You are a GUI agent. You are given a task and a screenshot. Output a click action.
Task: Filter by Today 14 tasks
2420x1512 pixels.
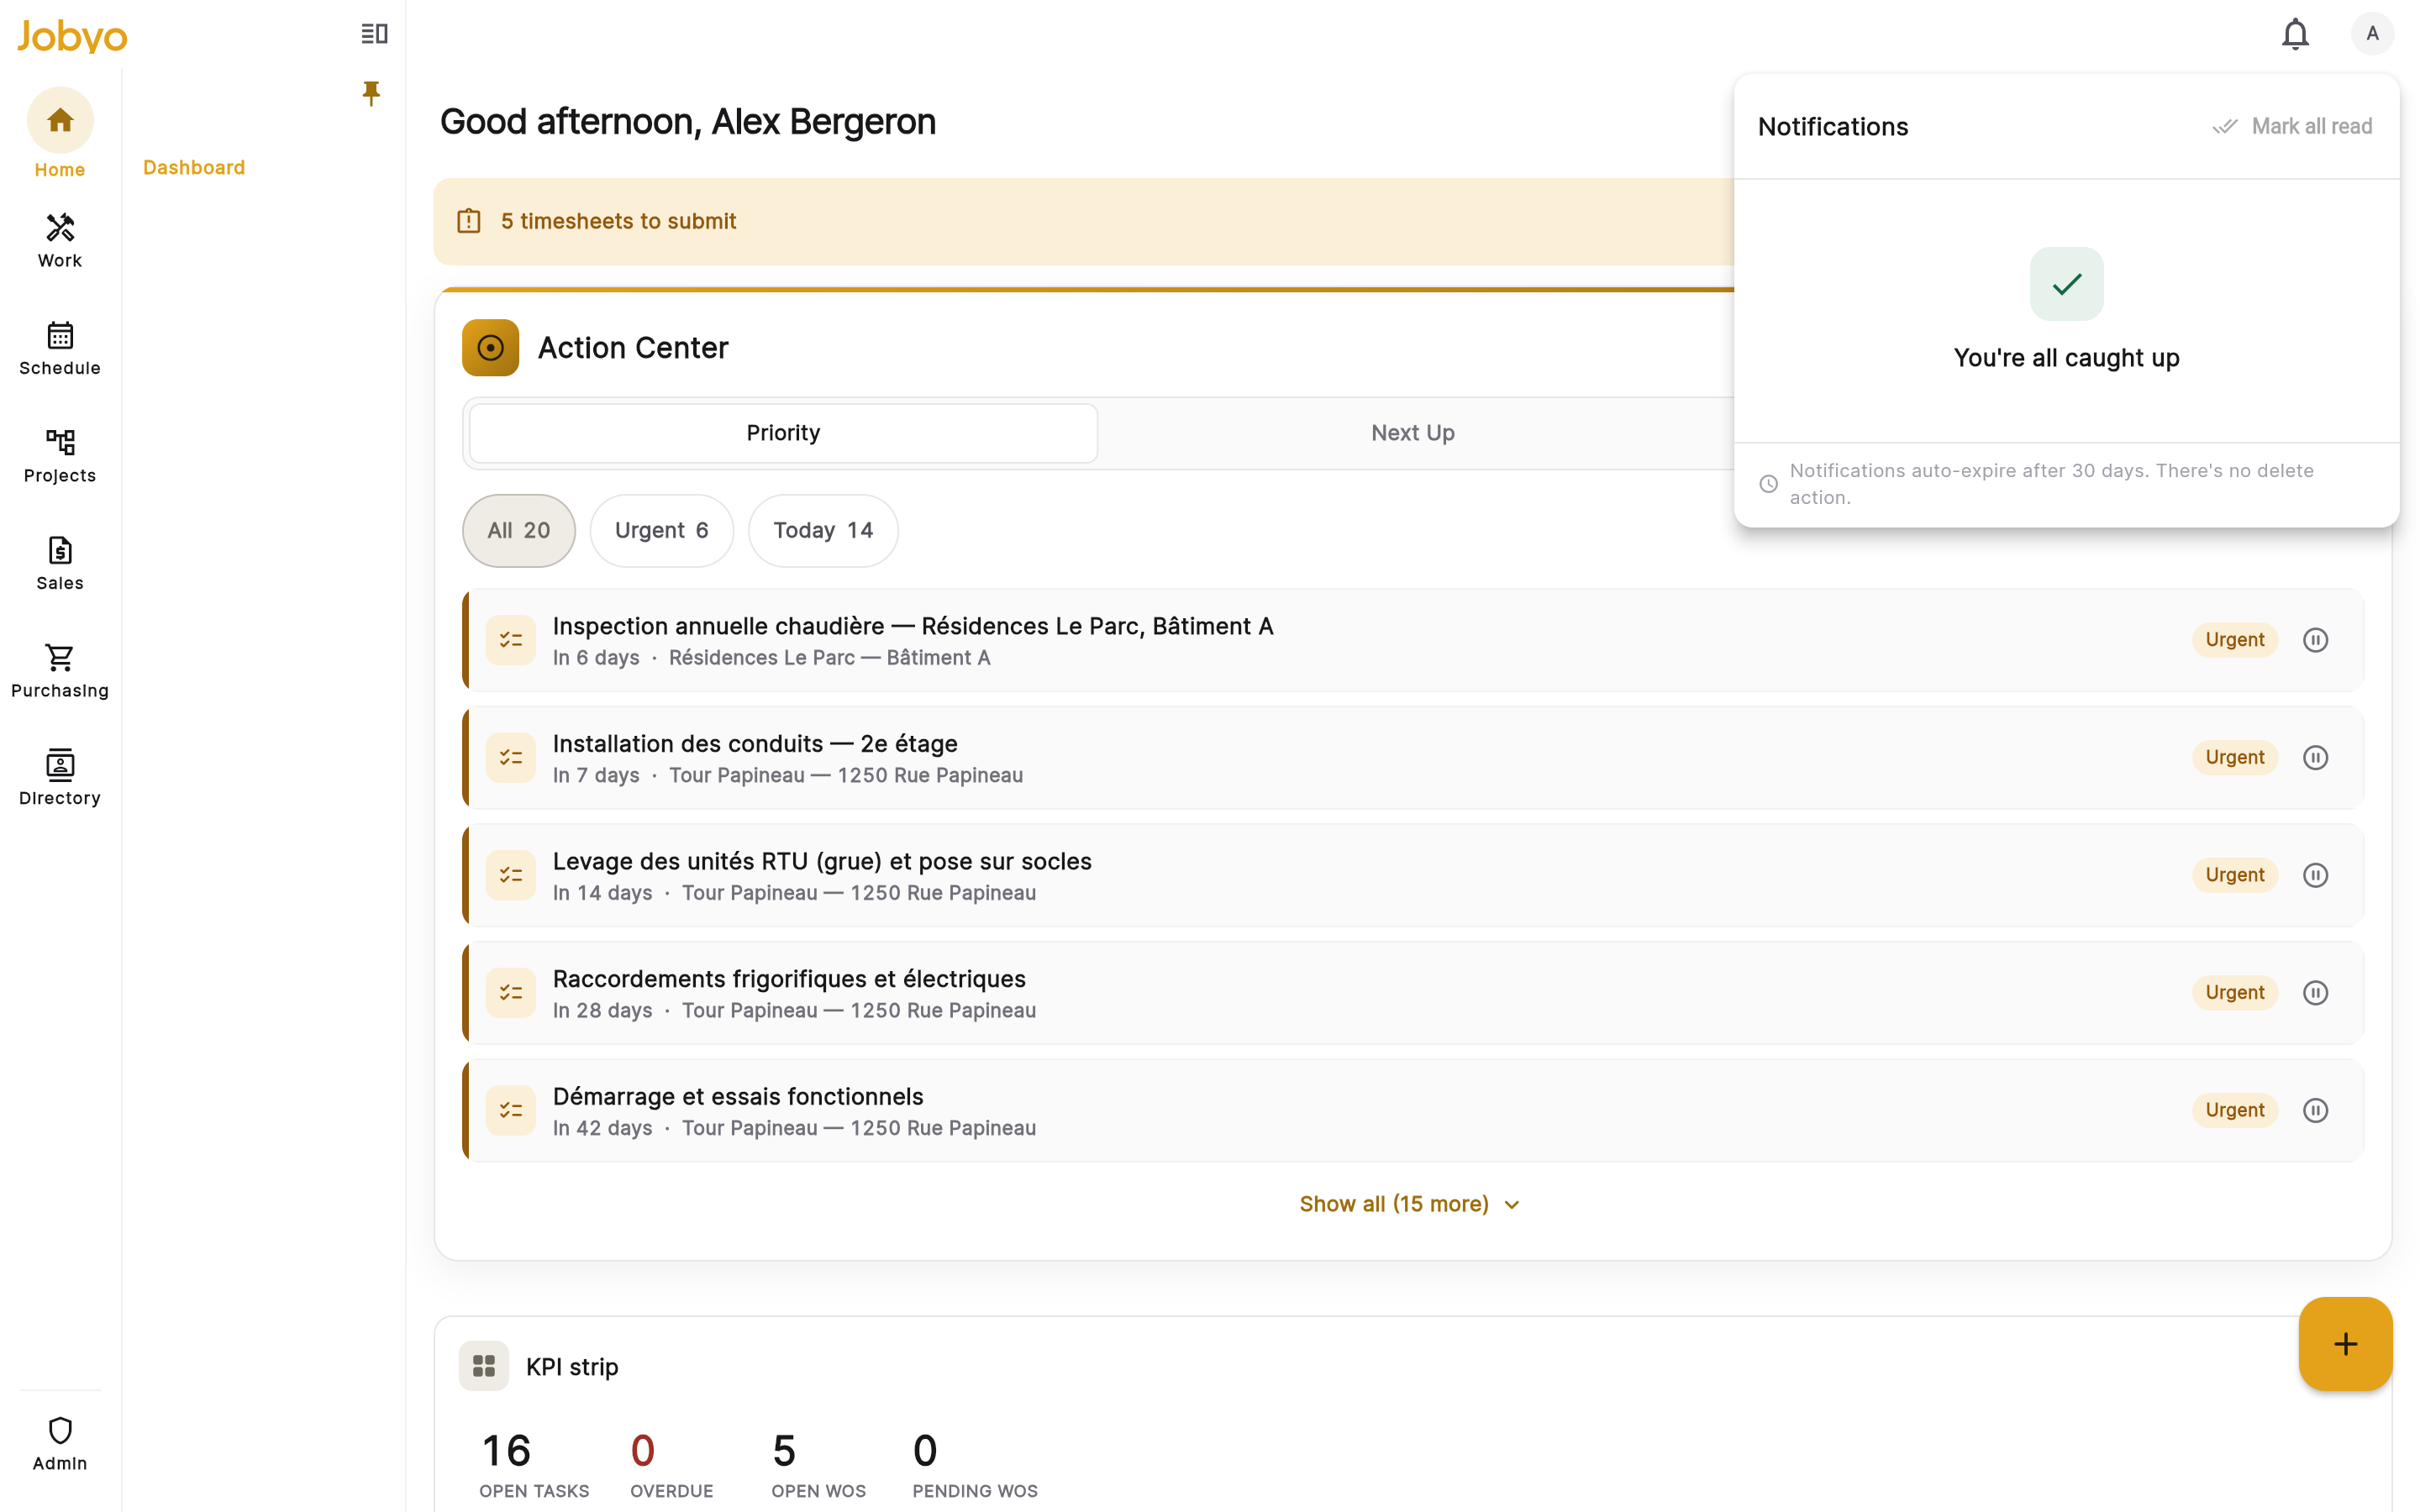pos(822,530)
